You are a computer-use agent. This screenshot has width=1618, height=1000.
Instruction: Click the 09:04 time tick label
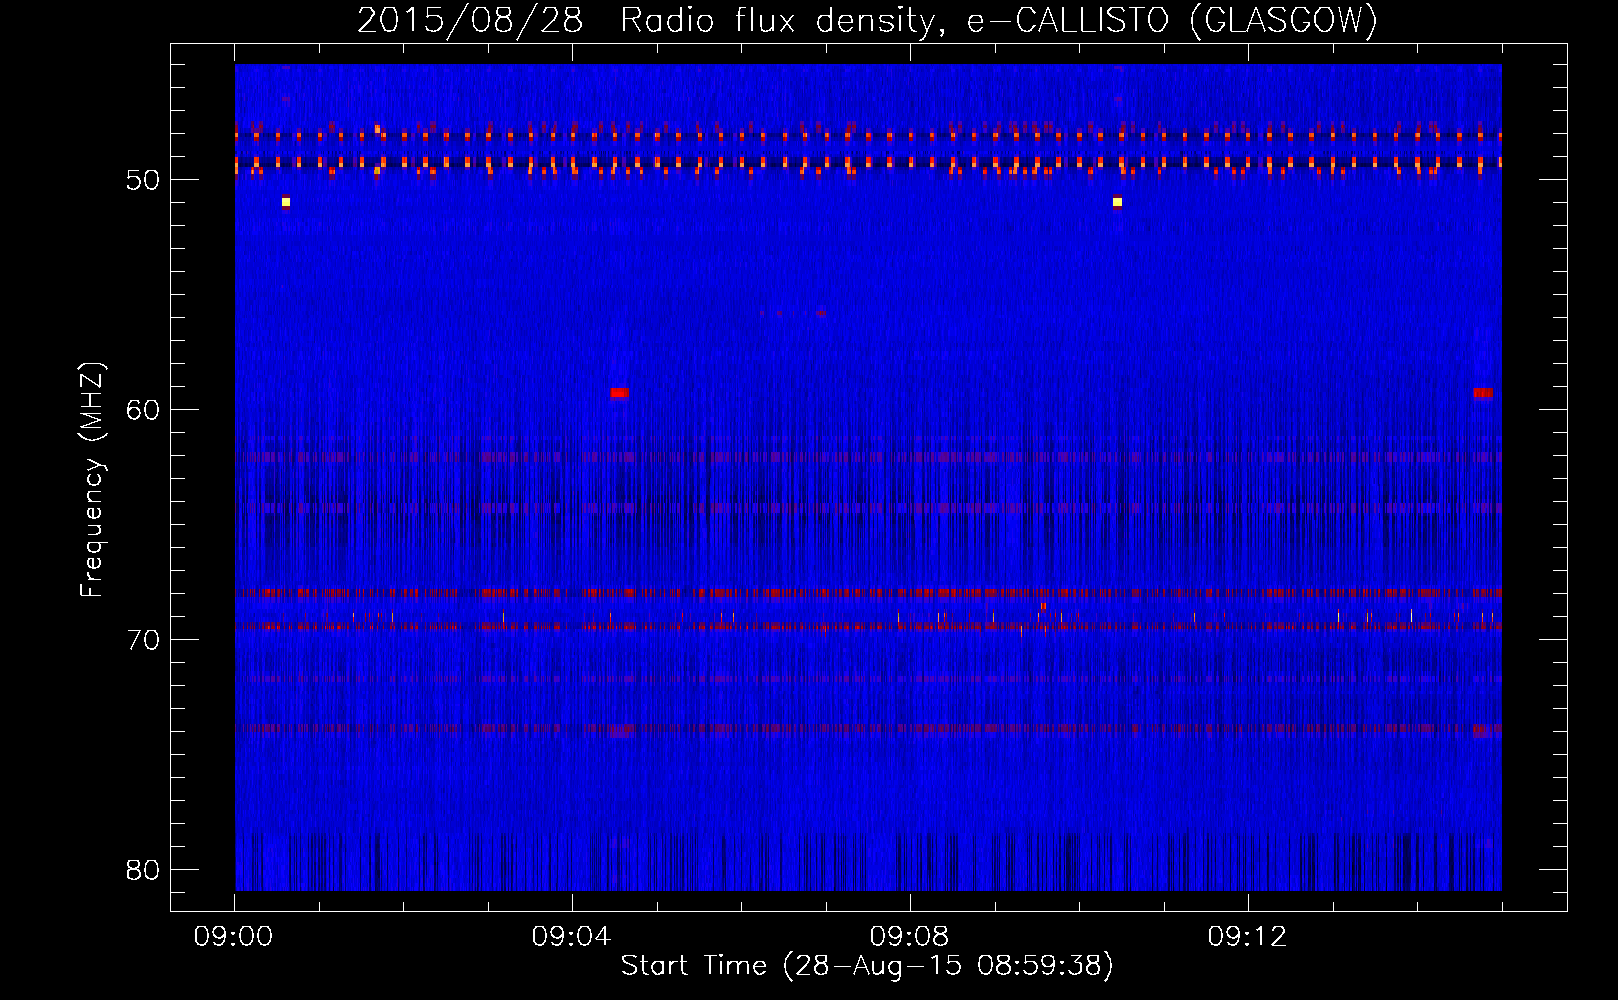[x=571, y=937]
